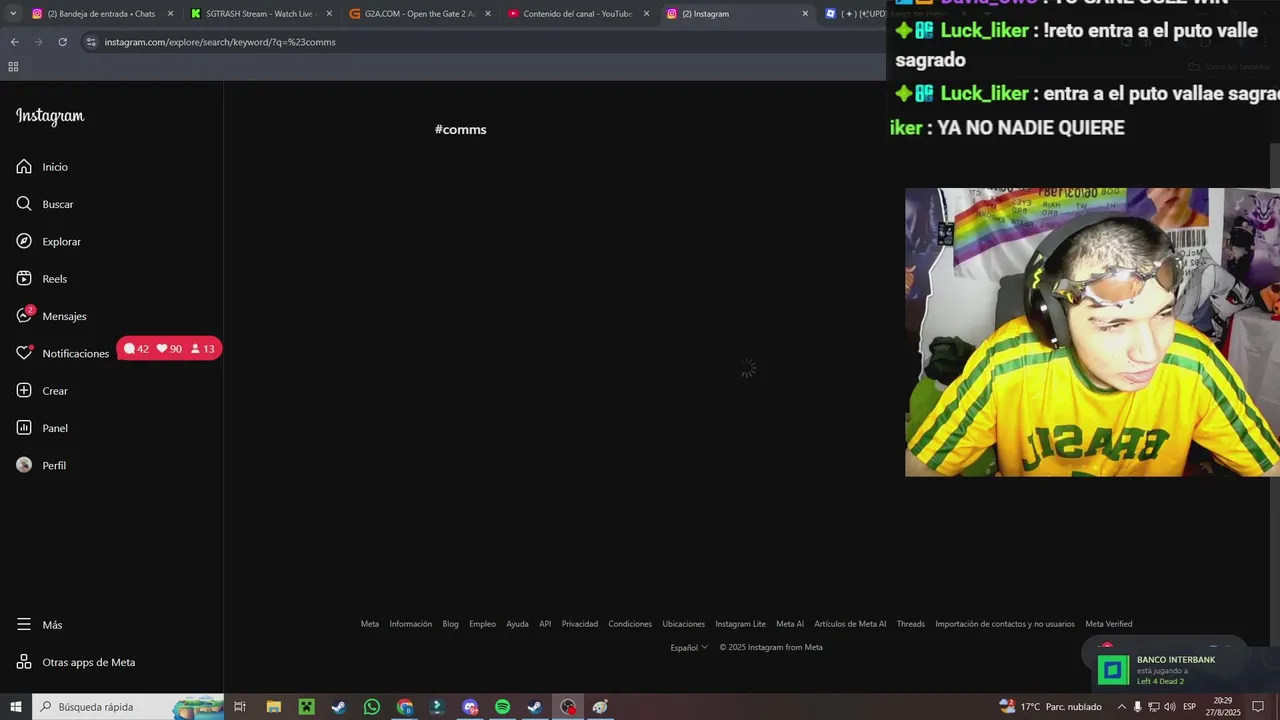The height and width of the screenshot is (720, 1280).
Task: Open Threads footer link
Action: (x=911, y=624)
